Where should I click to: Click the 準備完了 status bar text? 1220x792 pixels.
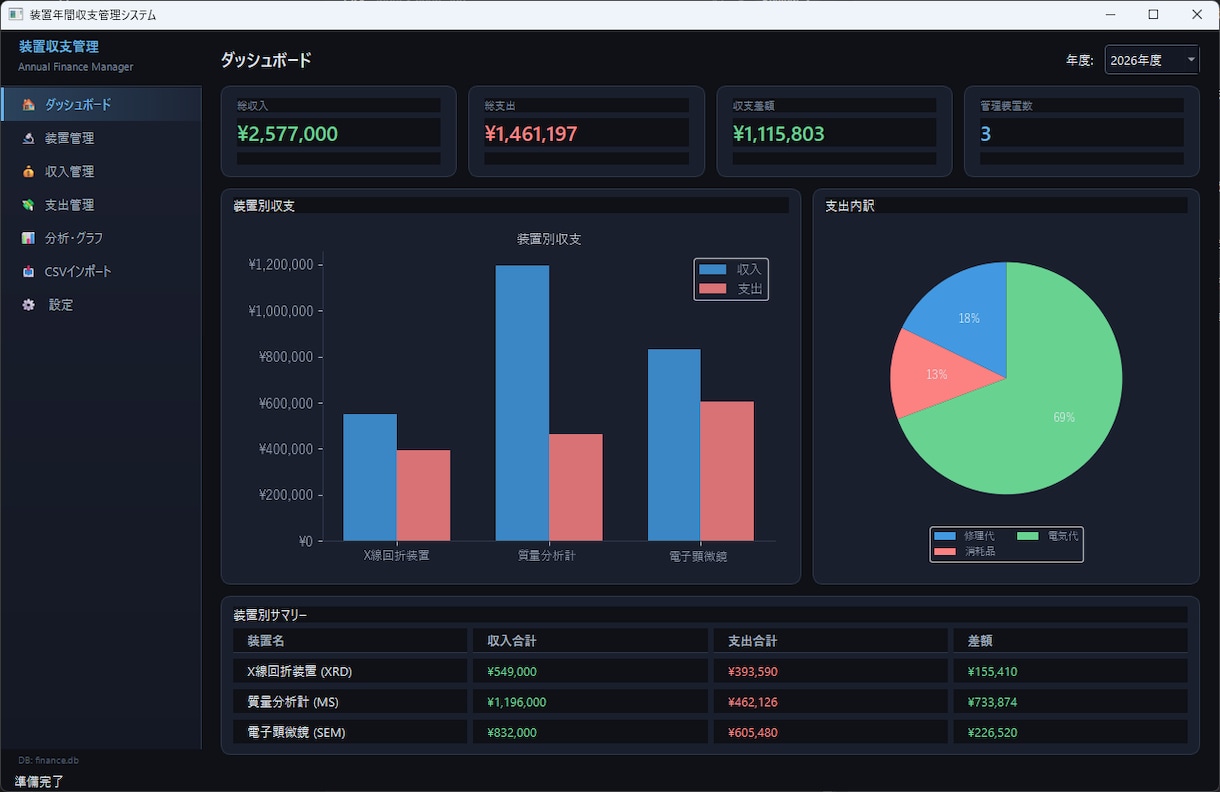(39, 781)
